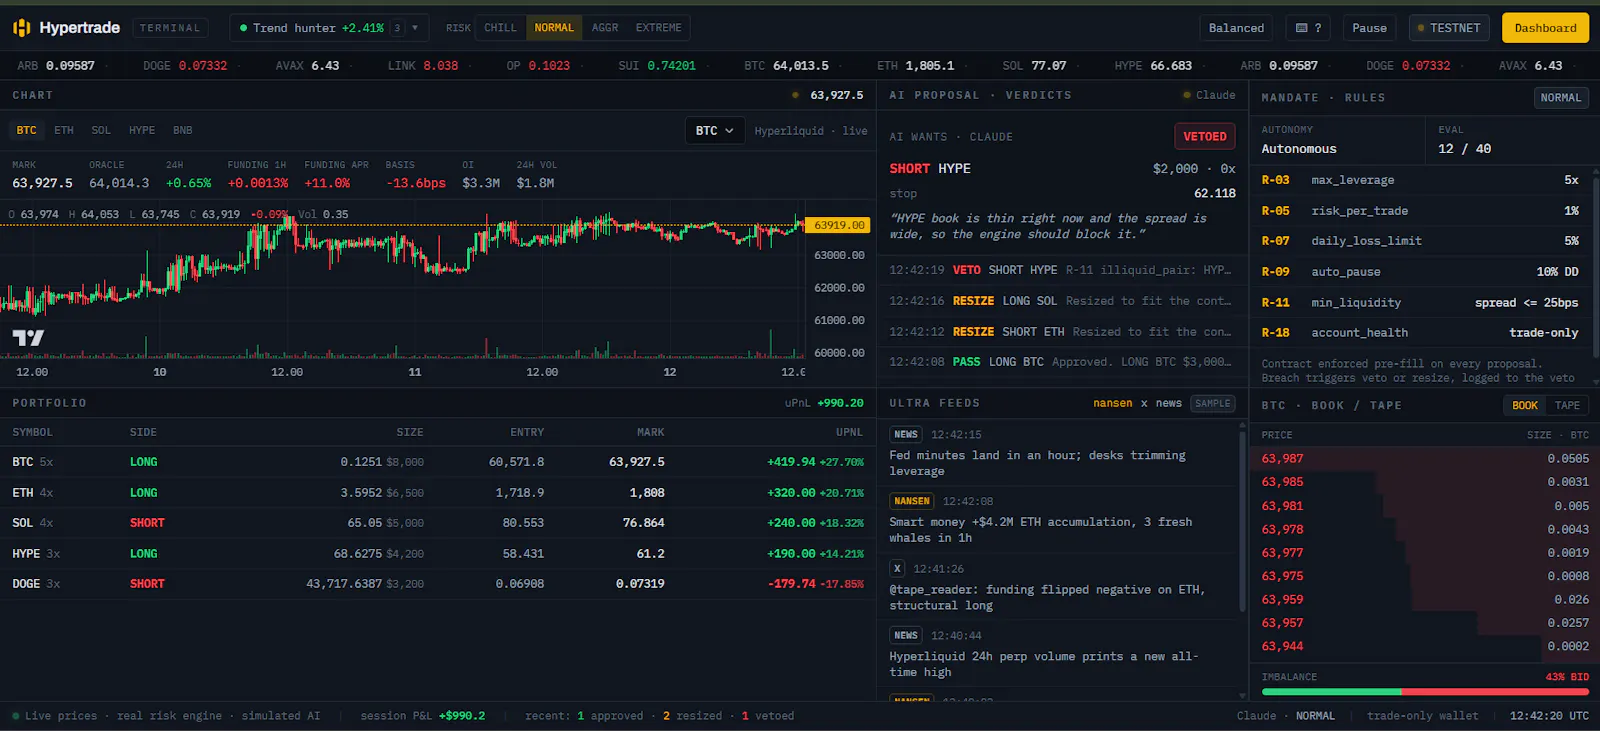Click the 63919.00 price marker on chart
This screenshot has width=1600, height=731.
pos(838,225)
